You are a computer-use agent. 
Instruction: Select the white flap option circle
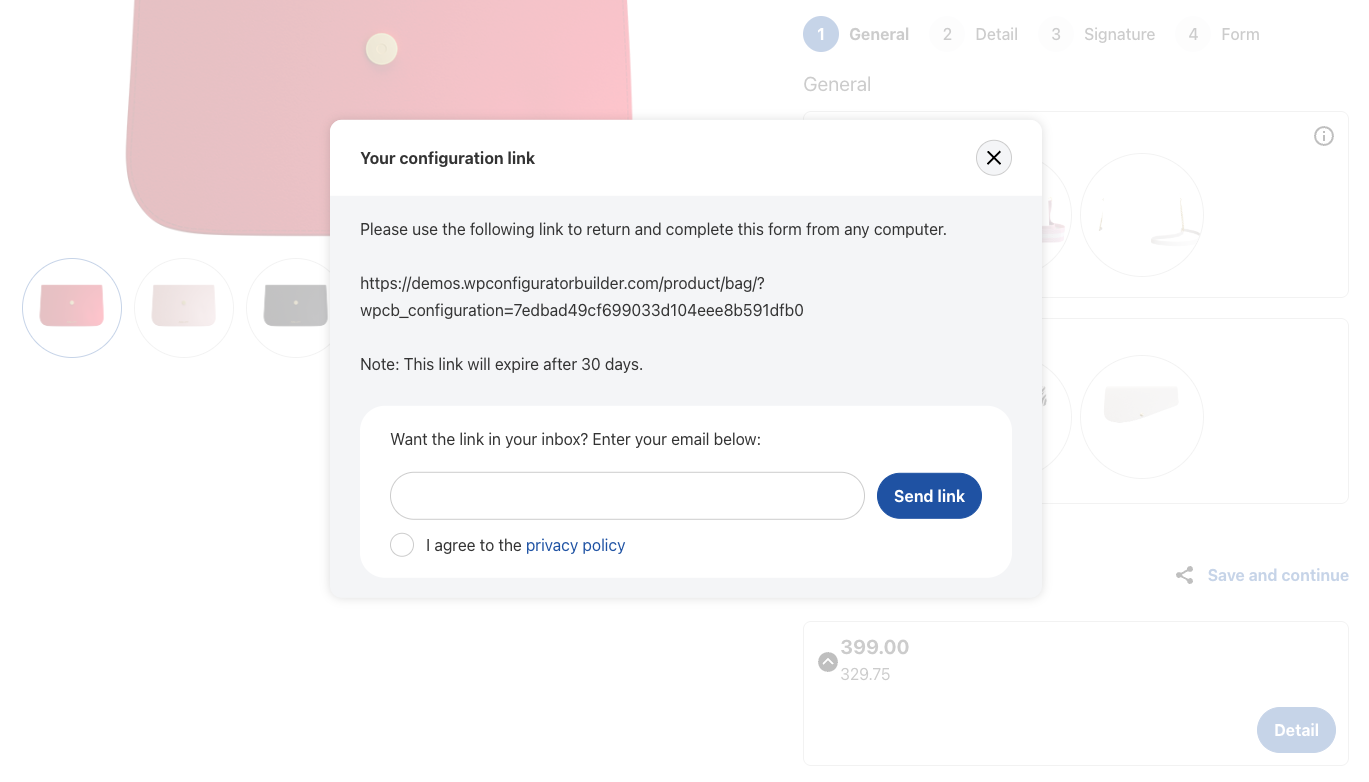[x=1141, y=416]
